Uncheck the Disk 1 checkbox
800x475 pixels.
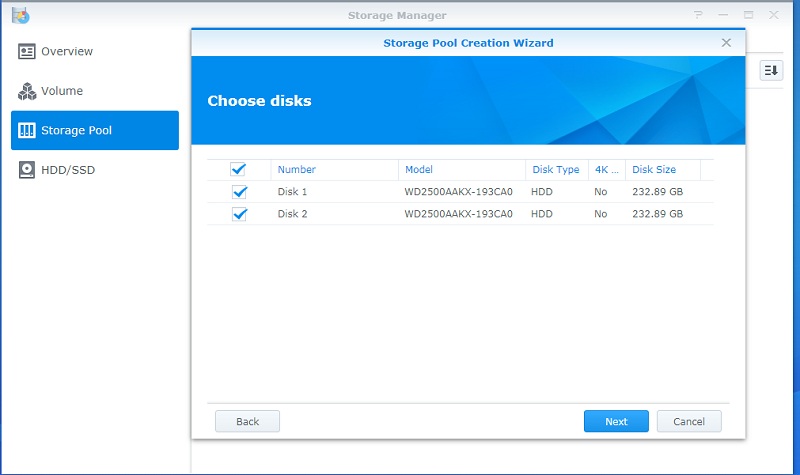(x=239, y=192)
